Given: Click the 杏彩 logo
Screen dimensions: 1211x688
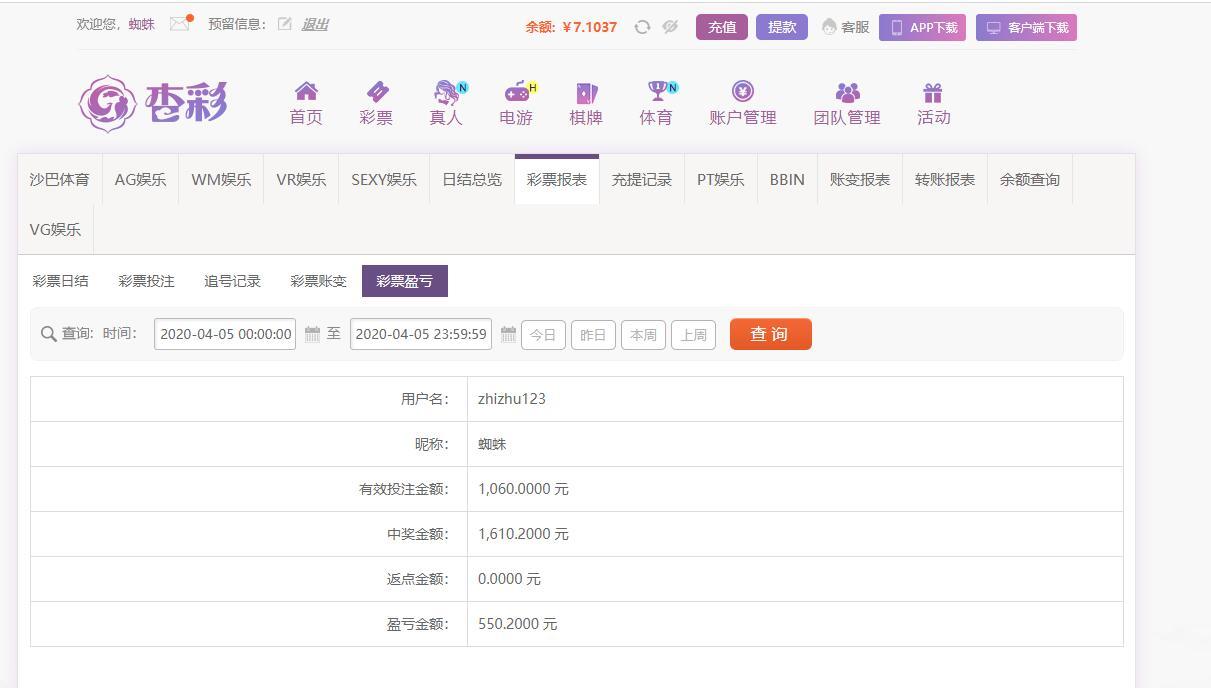Looking at the screenshot, I should tap(153, 103).
